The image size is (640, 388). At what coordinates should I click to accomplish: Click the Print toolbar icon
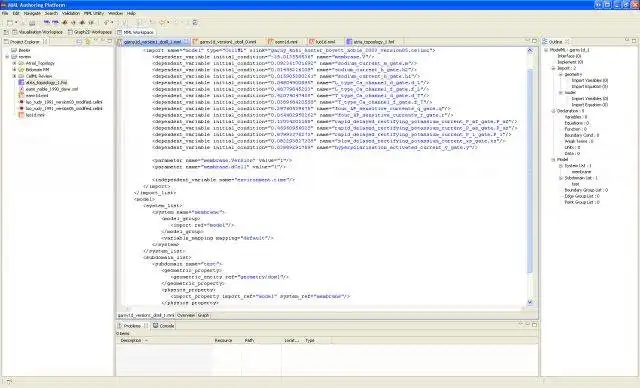tap(32, 22)
